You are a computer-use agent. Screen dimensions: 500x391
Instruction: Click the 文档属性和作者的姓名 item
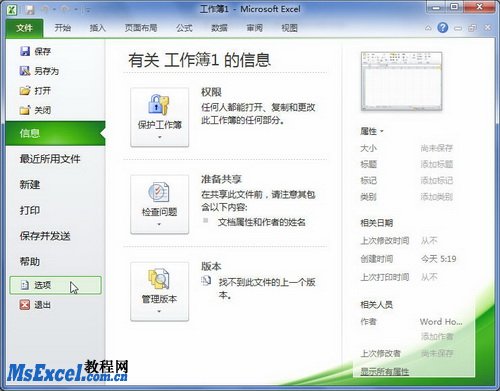point(262,222)
